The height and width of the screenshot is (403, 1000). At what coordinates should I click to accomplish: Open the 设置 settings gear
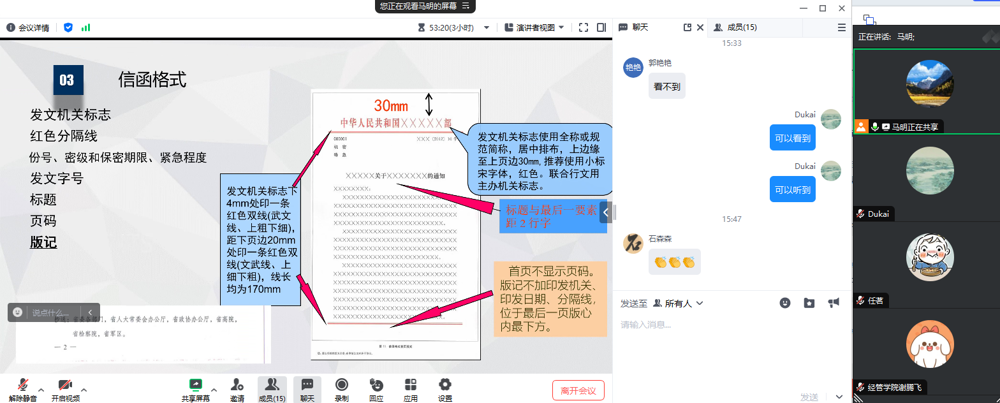[x=445, y=387]
